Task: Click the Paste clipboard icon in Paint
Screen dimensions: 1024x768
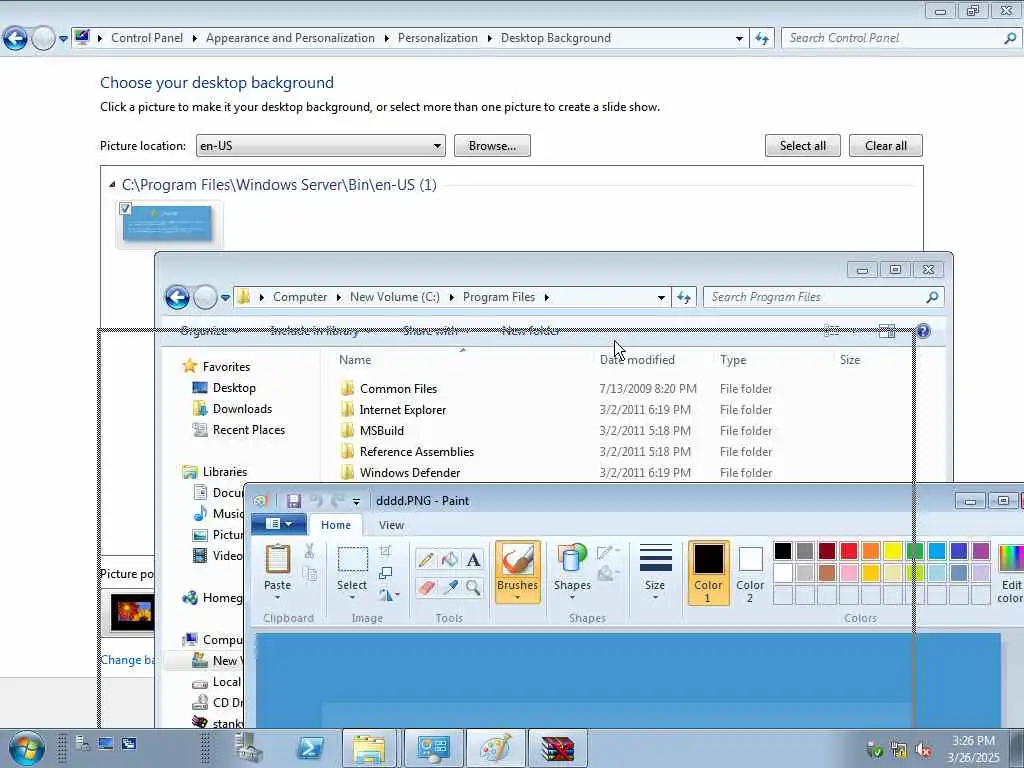Action: click(278, 560)
